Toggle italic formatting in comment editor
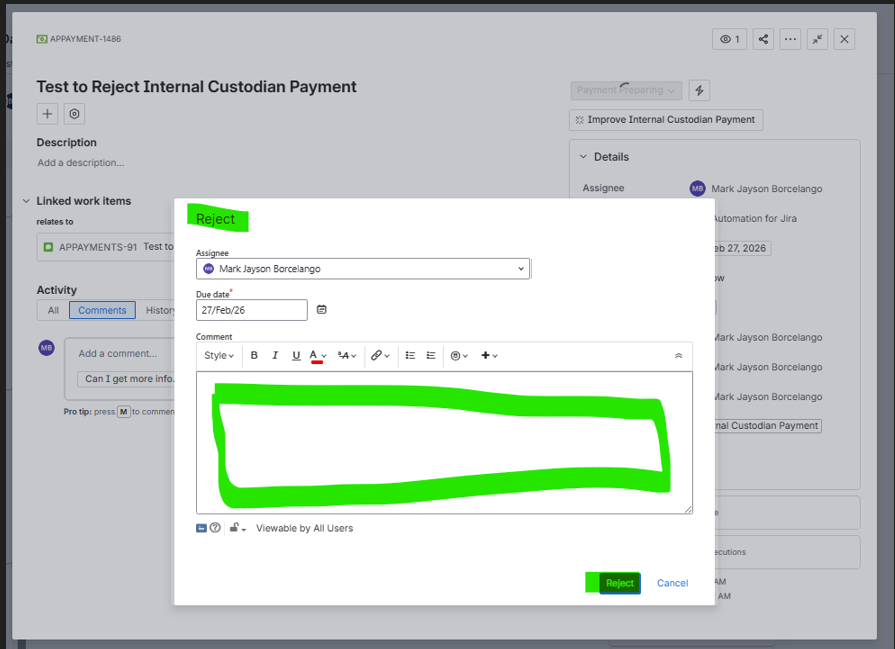Image resolution: width=895 pixels, height=649 pixels. (275, 355)
